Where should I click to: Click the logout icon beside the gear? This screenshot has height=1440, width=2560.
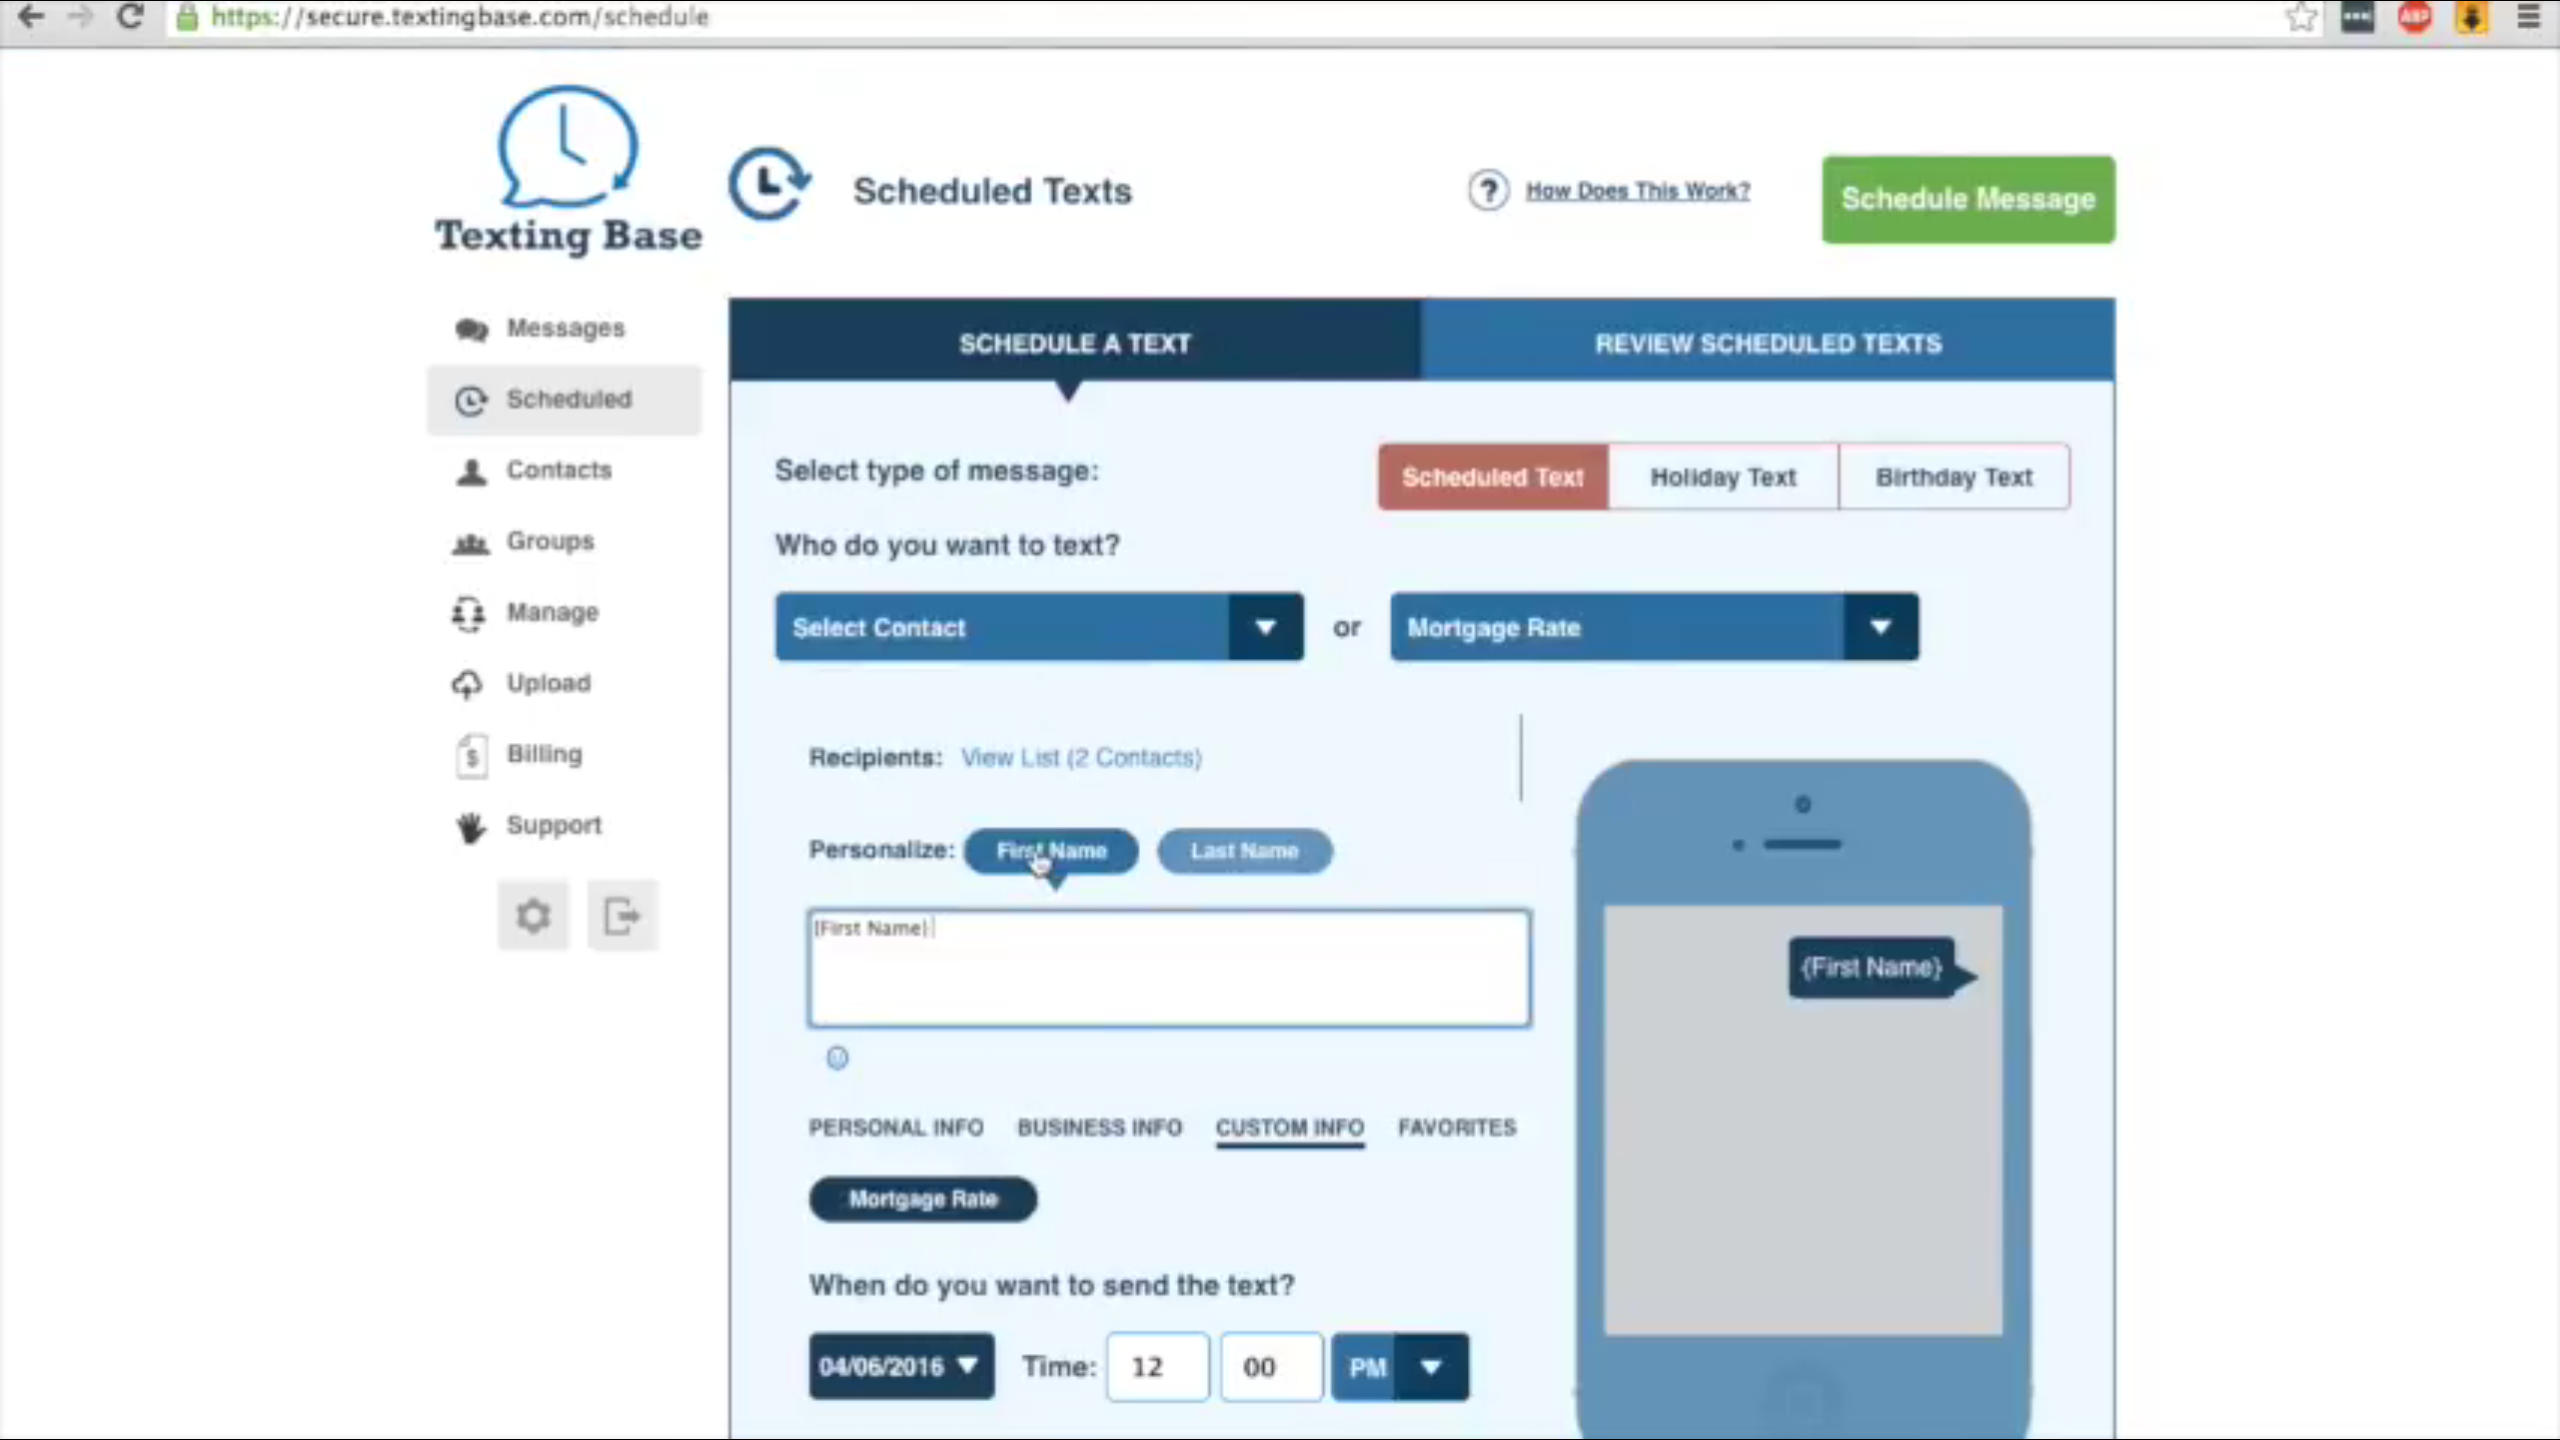coord(622,915)
